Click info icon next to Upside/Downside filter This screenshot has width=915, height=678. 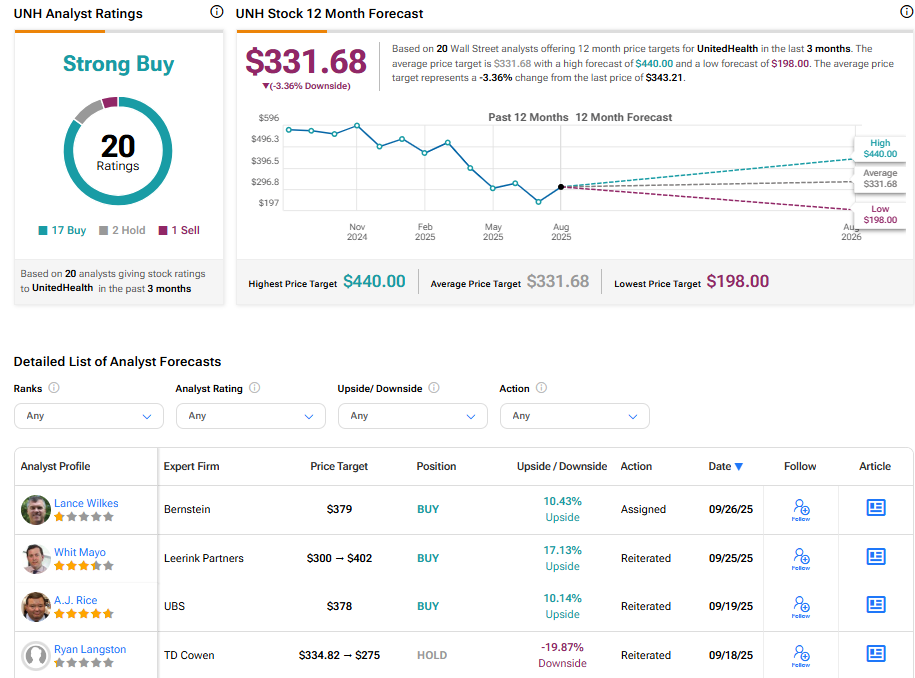[434, 388]
